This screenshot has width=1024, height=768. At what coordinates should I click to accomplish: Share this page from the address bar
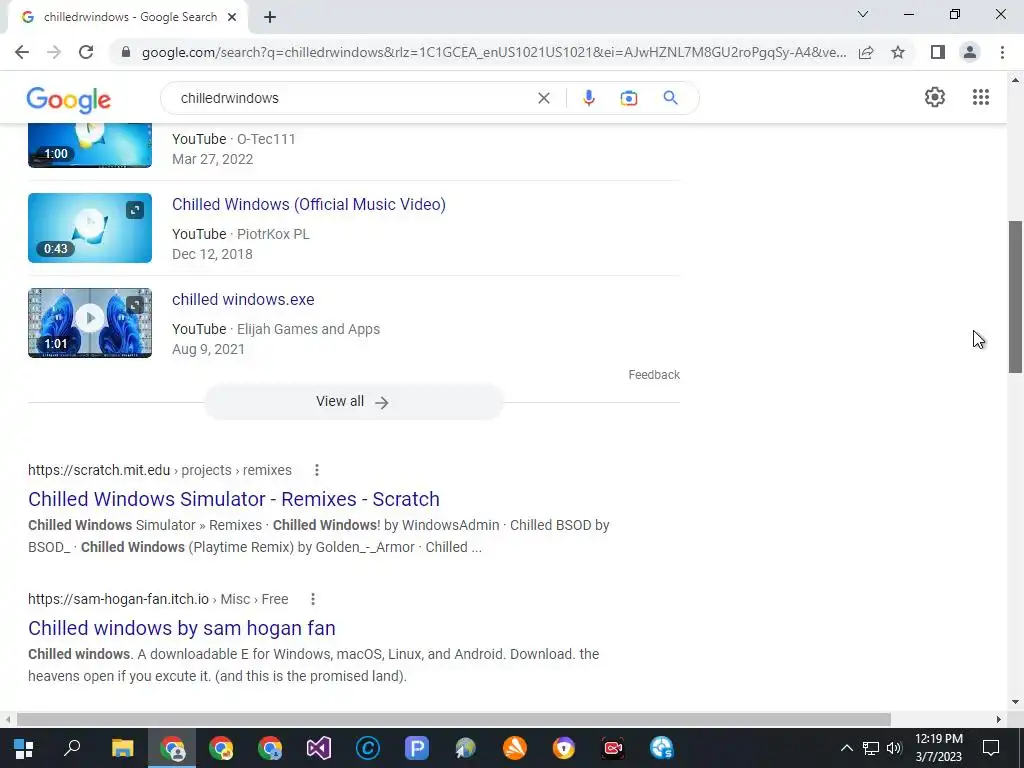coord(866,52)
